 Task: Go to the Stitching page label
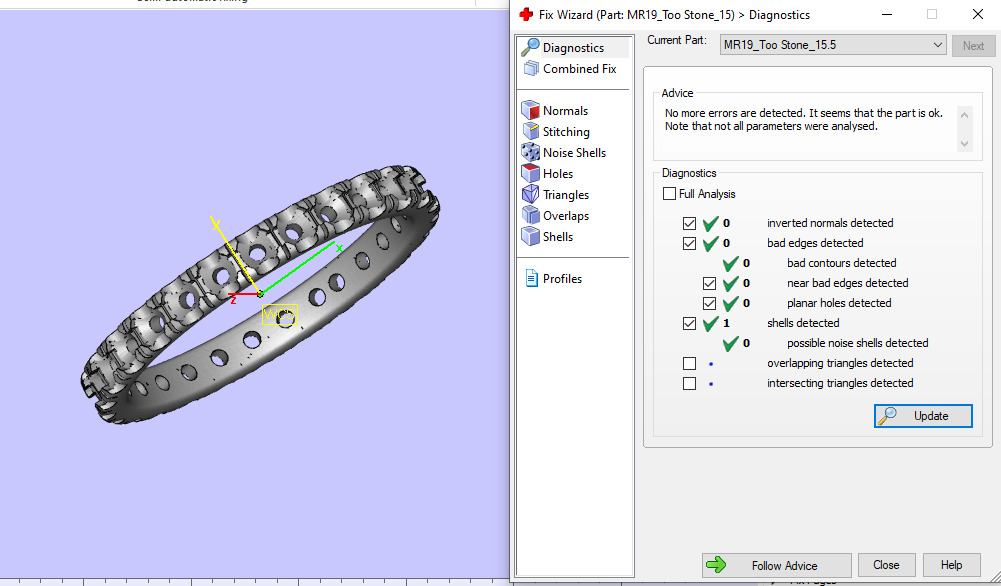pos(566,131)
